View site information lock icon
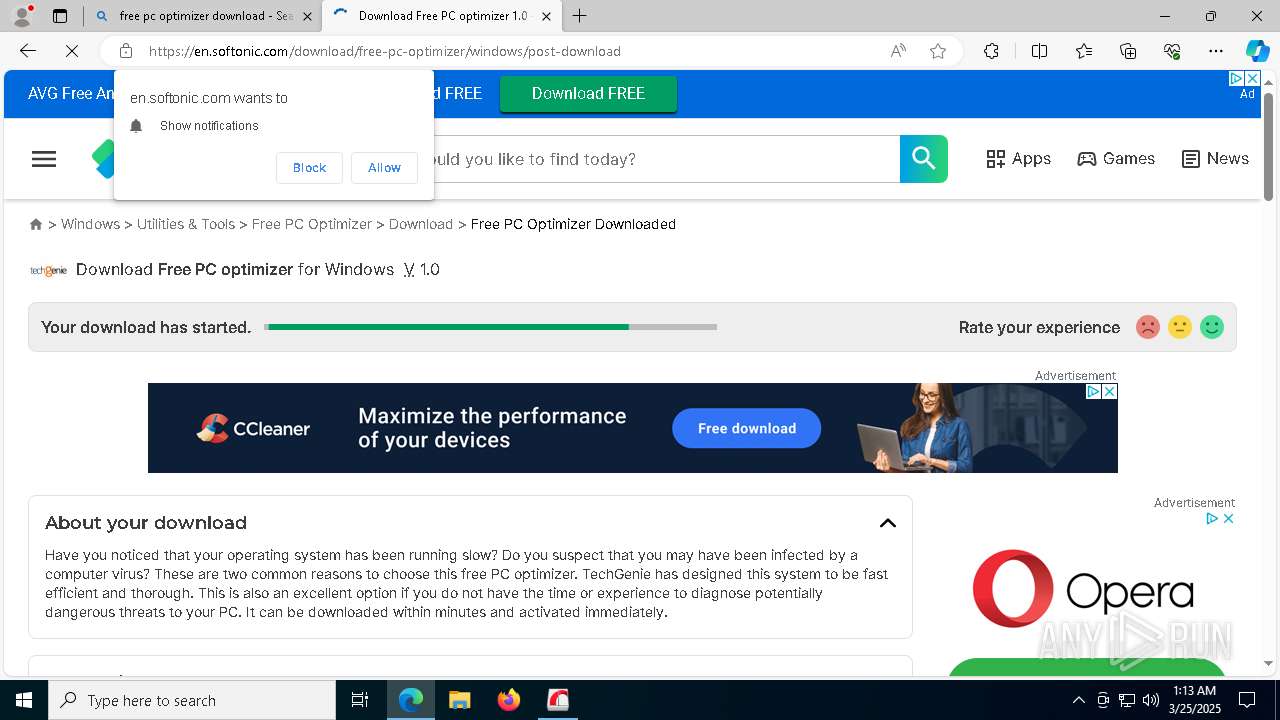This screenshot has width=1280, height=720. point(126,51)
